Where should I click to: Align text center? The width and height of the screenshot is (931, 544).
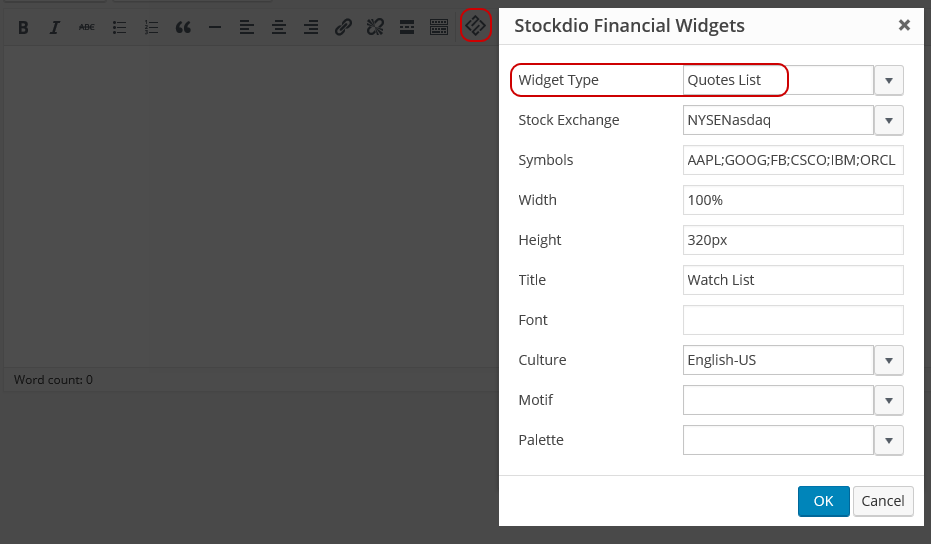coord(279,27)
